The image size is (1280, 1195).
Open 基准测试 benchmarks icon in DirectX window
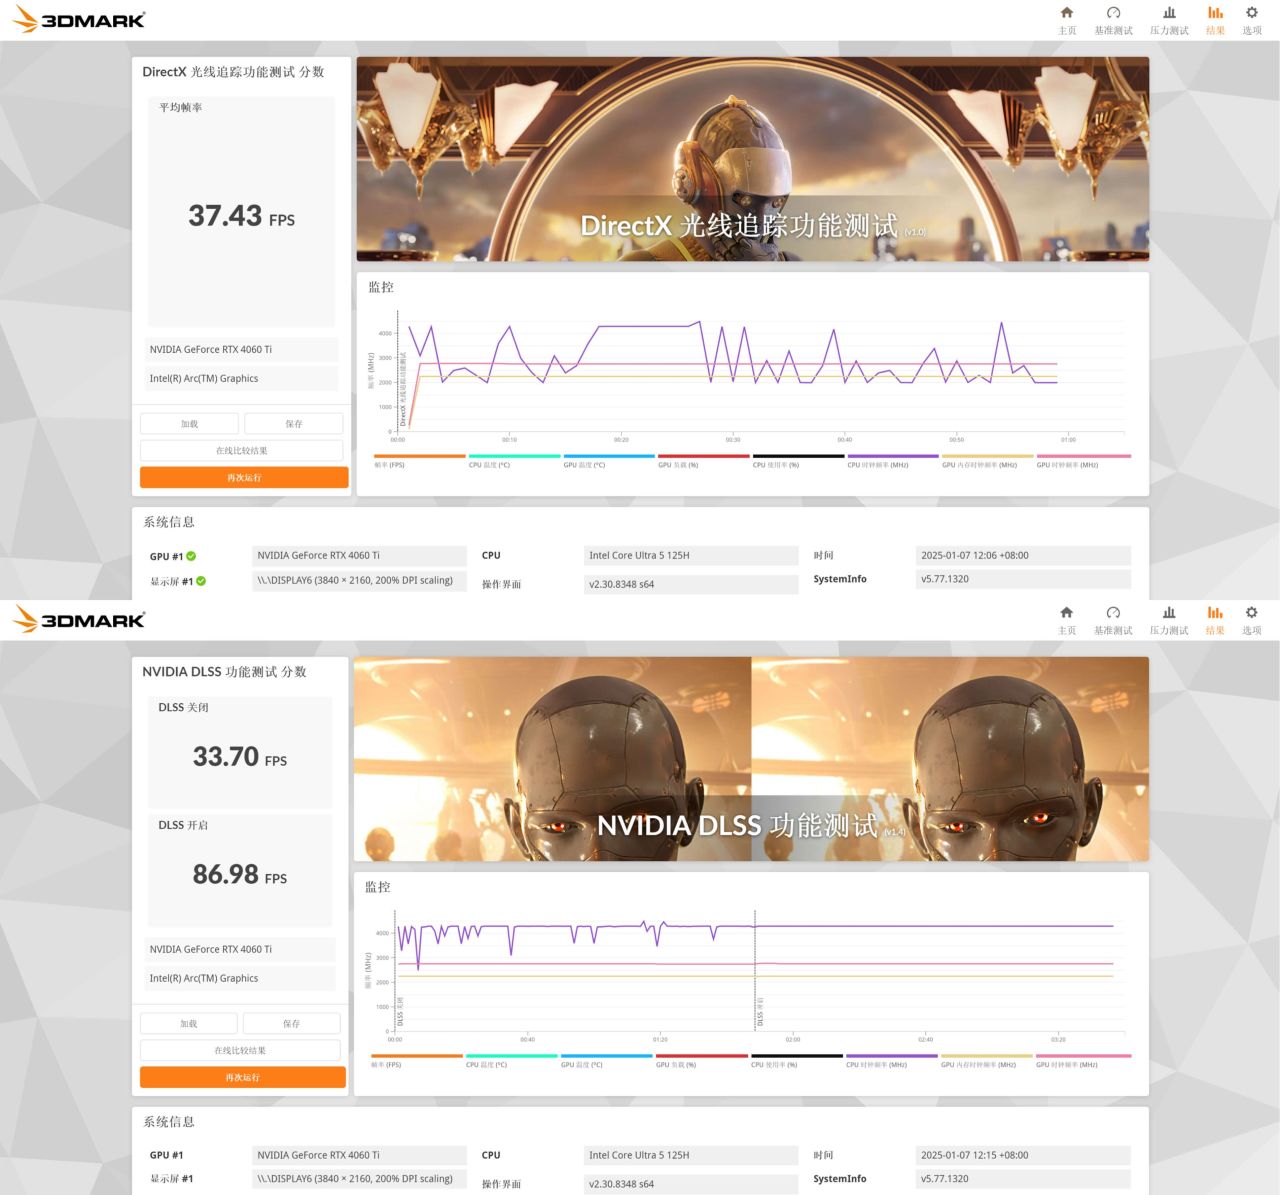pyautogui.click(x=1113, y=19)
